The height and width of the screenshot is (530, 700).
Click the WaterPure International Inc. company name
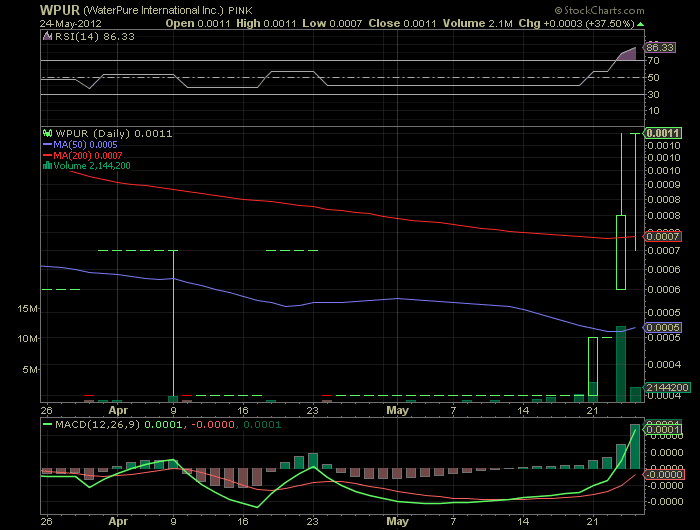click(153, 10)
